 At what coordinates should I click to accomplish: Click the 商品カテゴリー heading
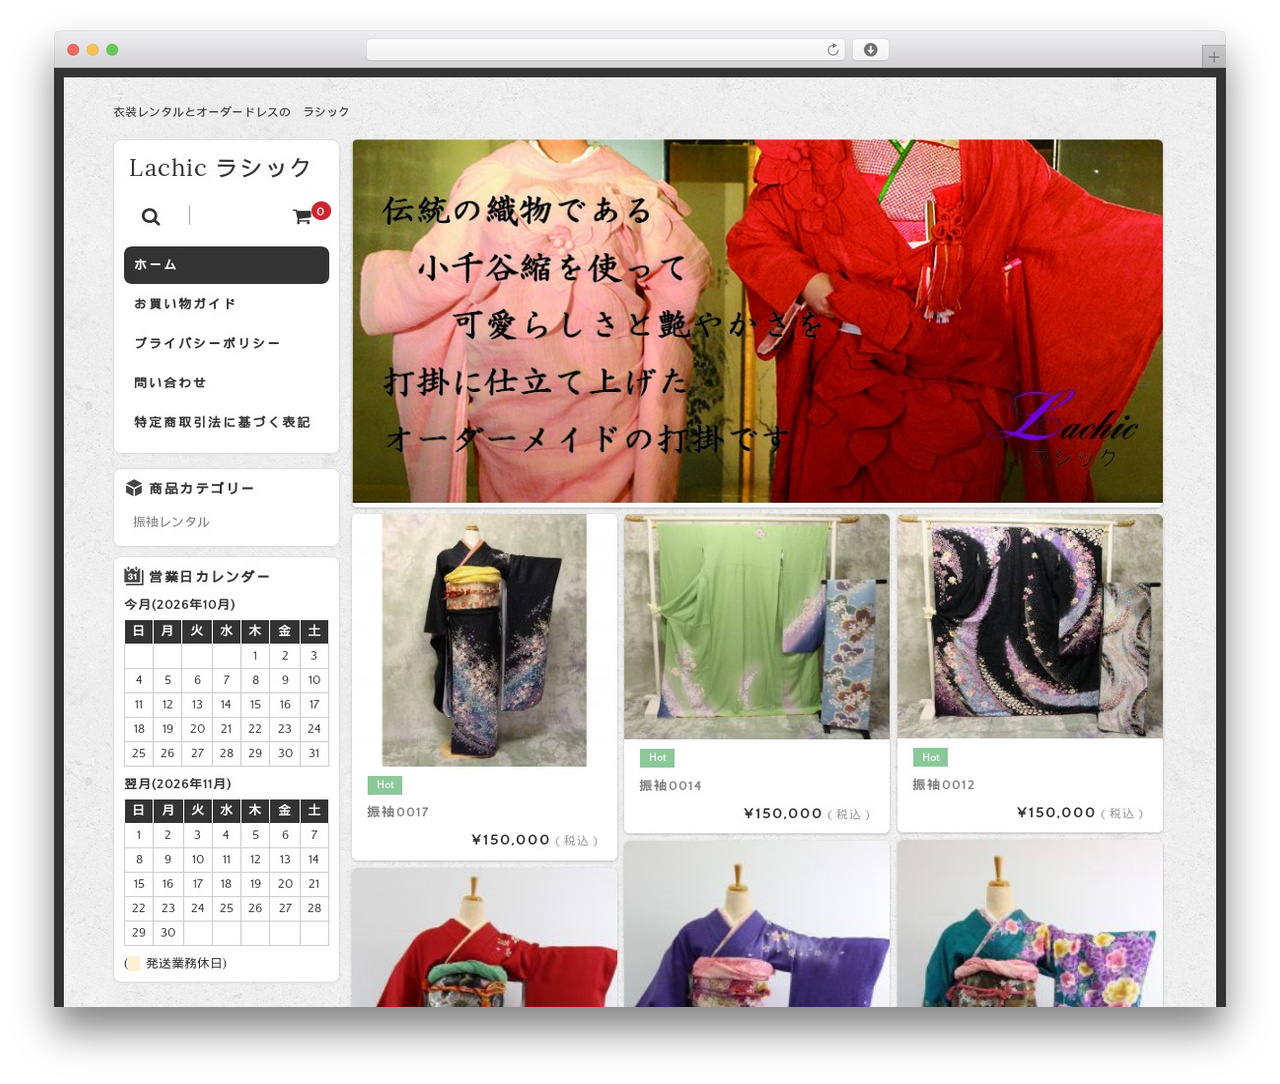(x=202, y=488)
